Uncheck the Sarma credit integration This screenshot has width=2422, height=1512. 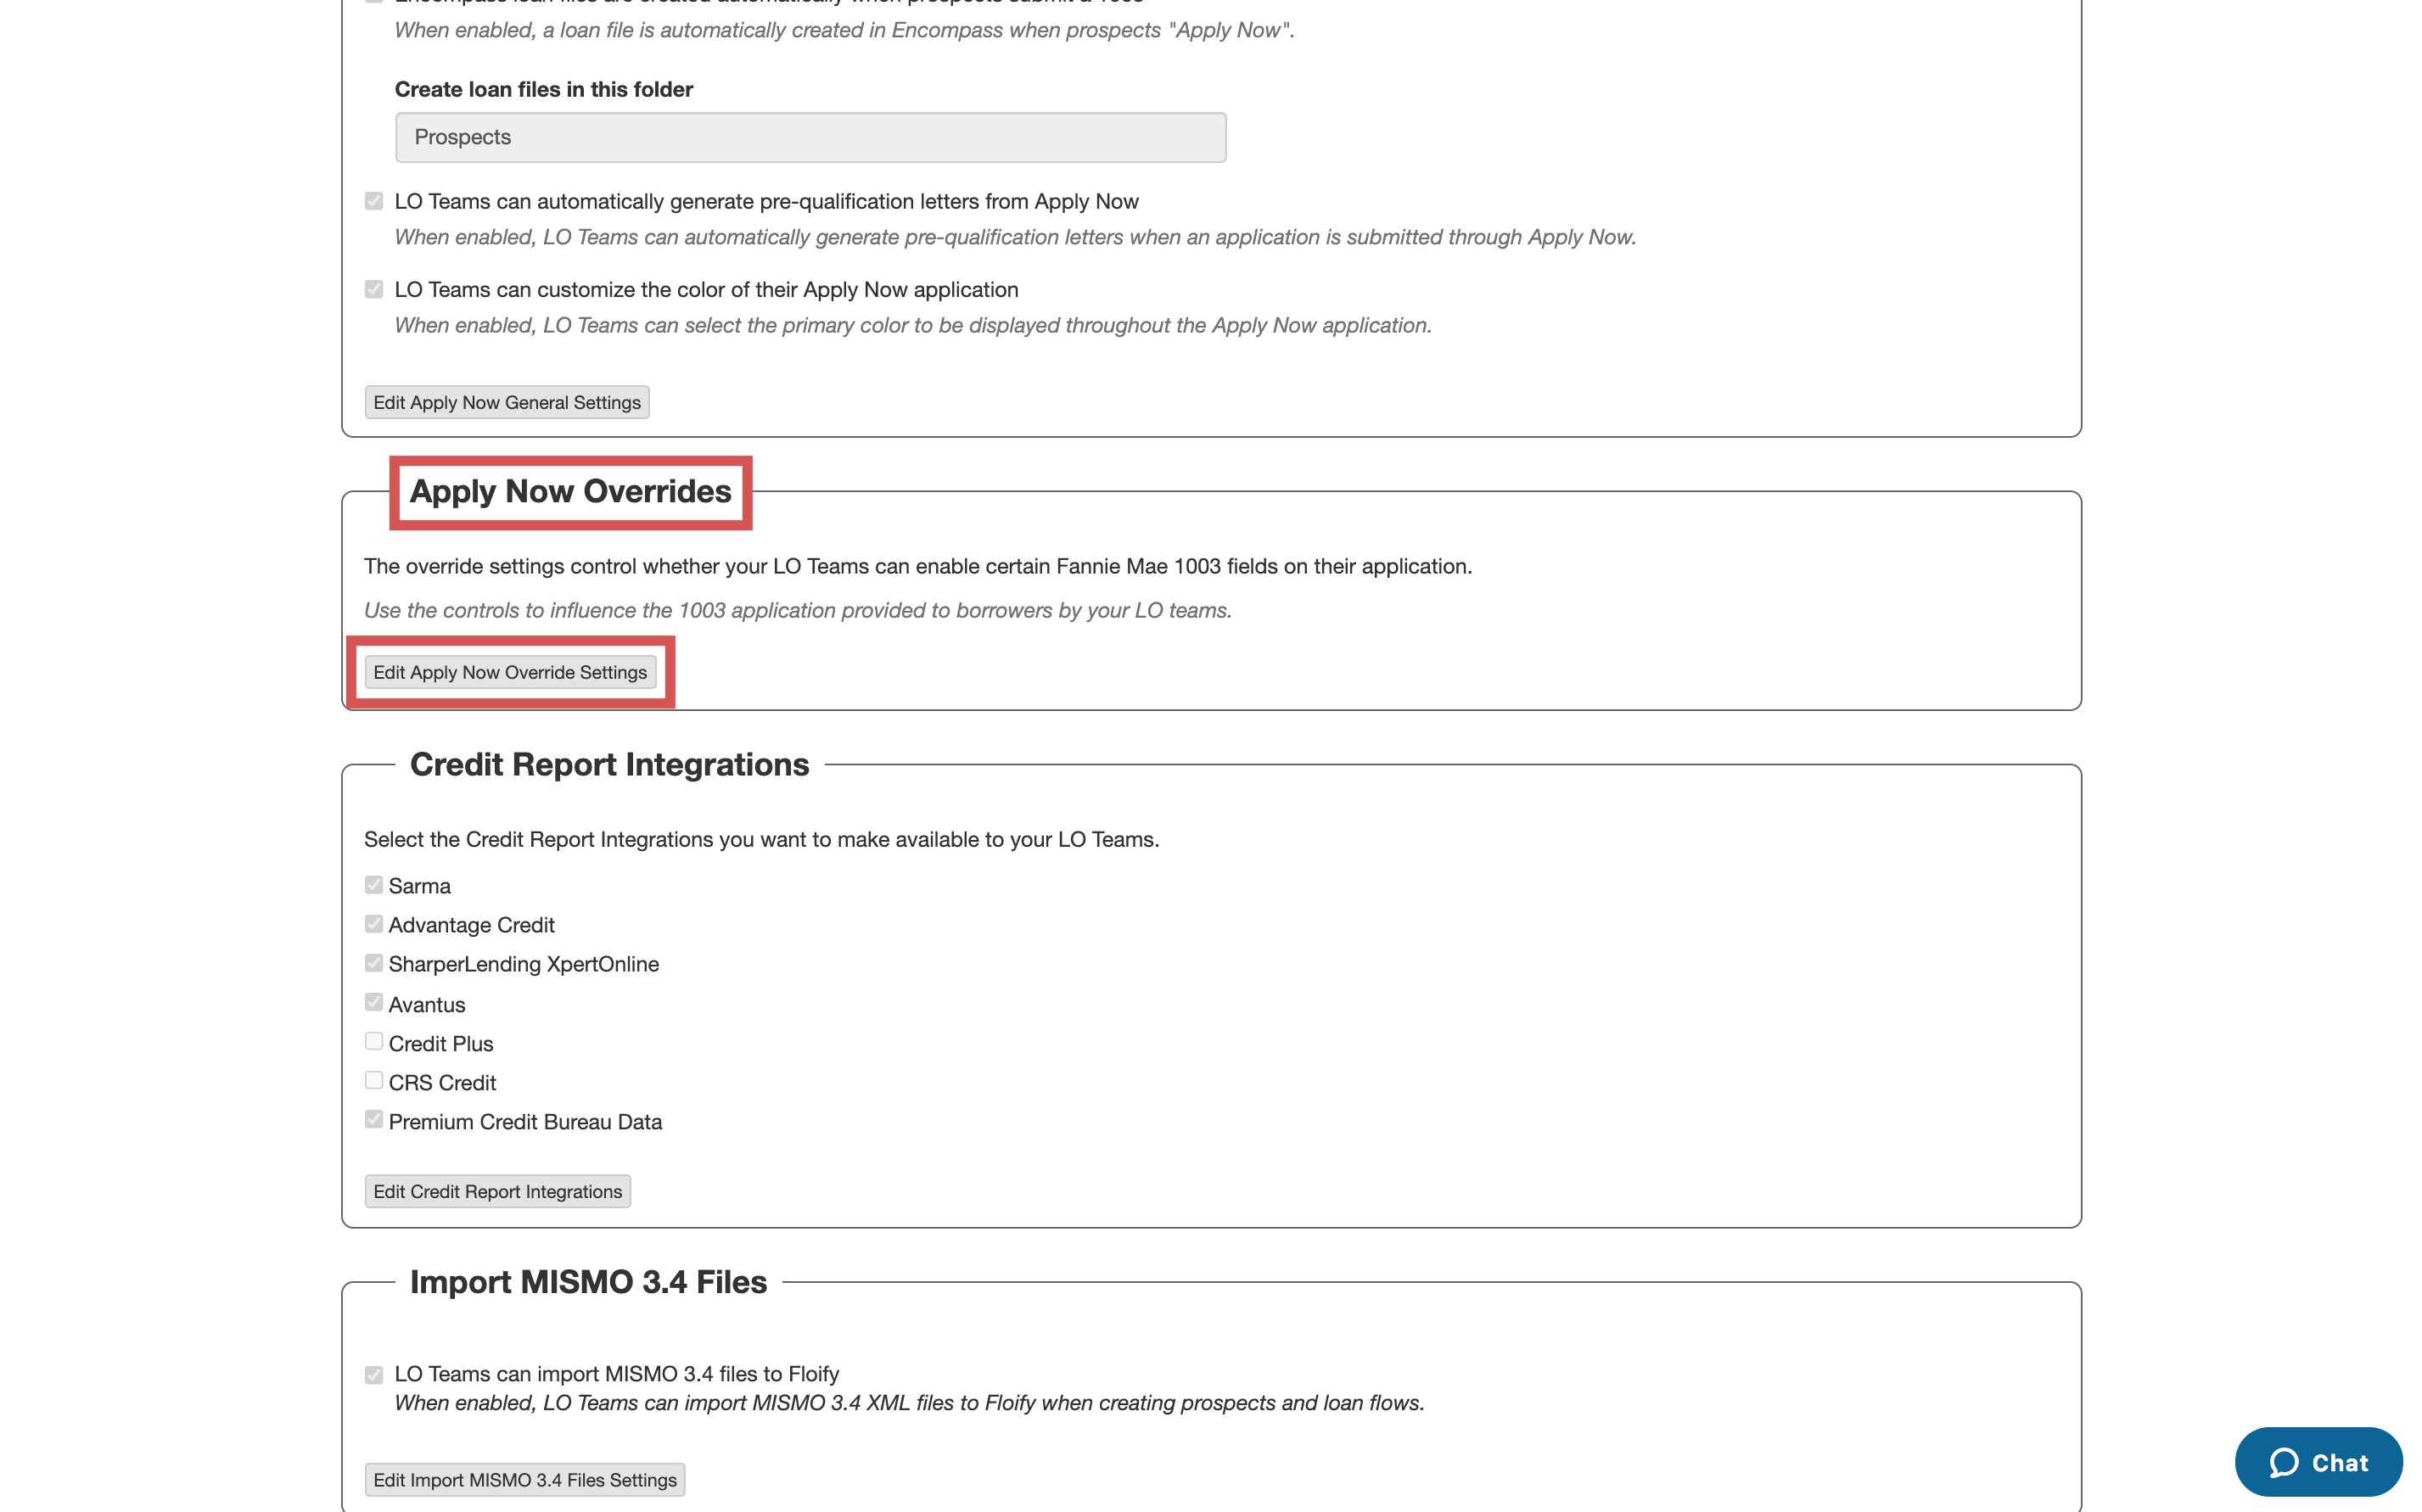click(374, 883)
